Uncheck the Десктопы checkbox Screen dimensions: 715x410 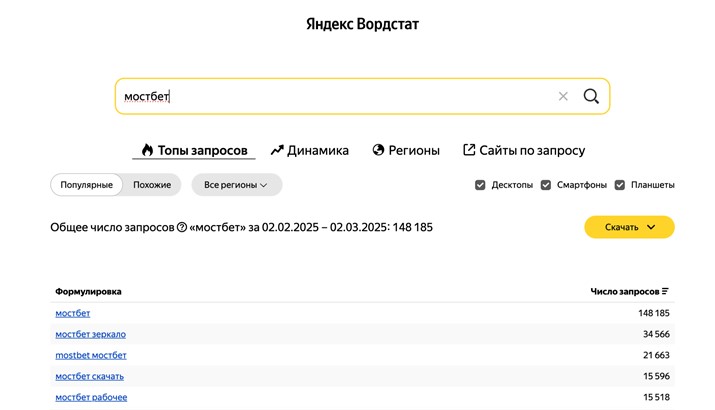480,185
